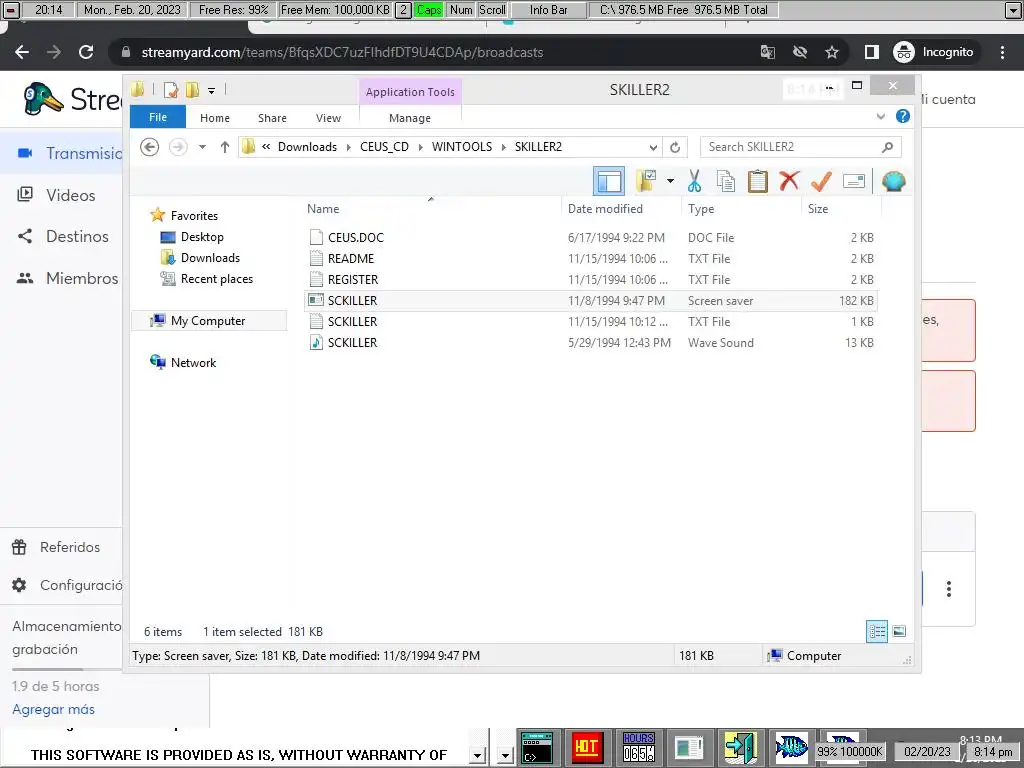Image resolution: width=1024 pixels, height=768 pixels.
Task: Open Explorer help question mark icon
Action: [x=903, y=116]
